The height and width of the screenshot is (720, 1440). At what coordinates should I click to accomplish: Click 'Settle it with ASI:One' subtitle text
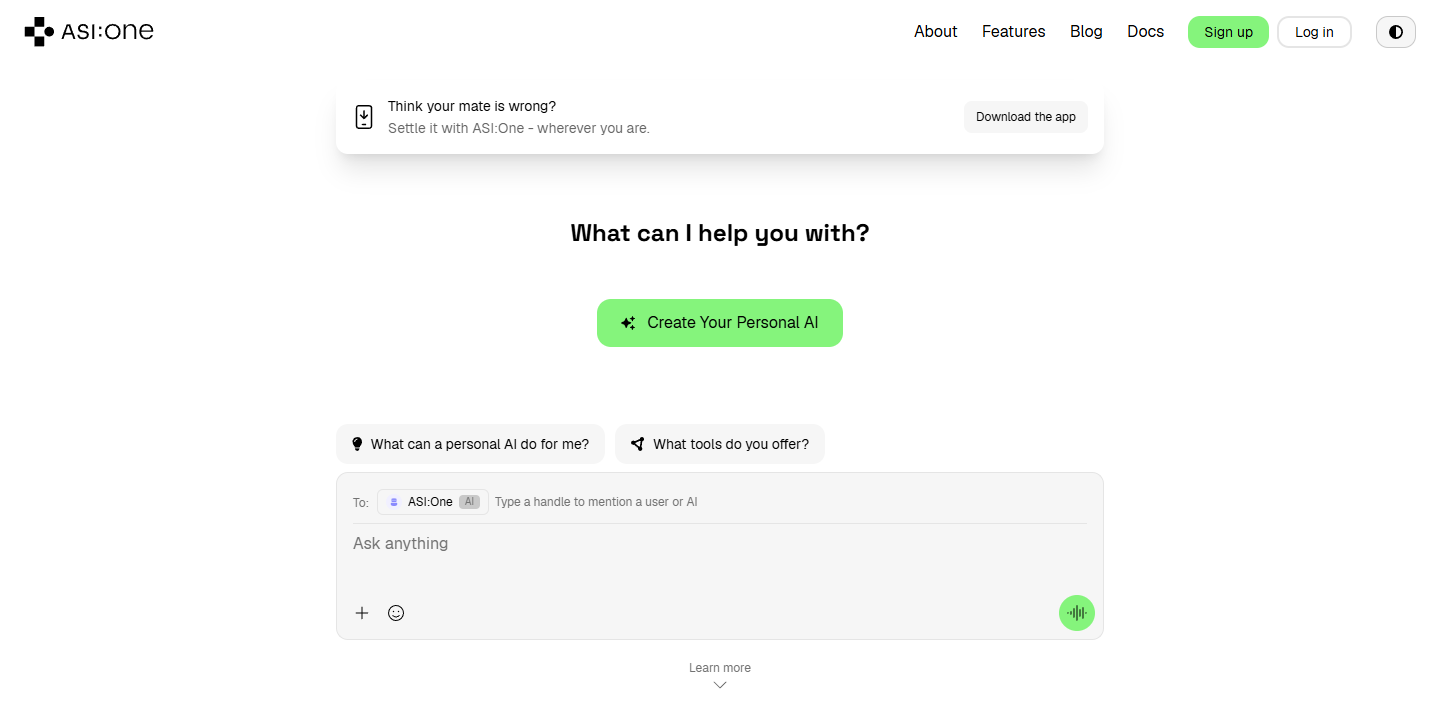(x=519, y=128)
